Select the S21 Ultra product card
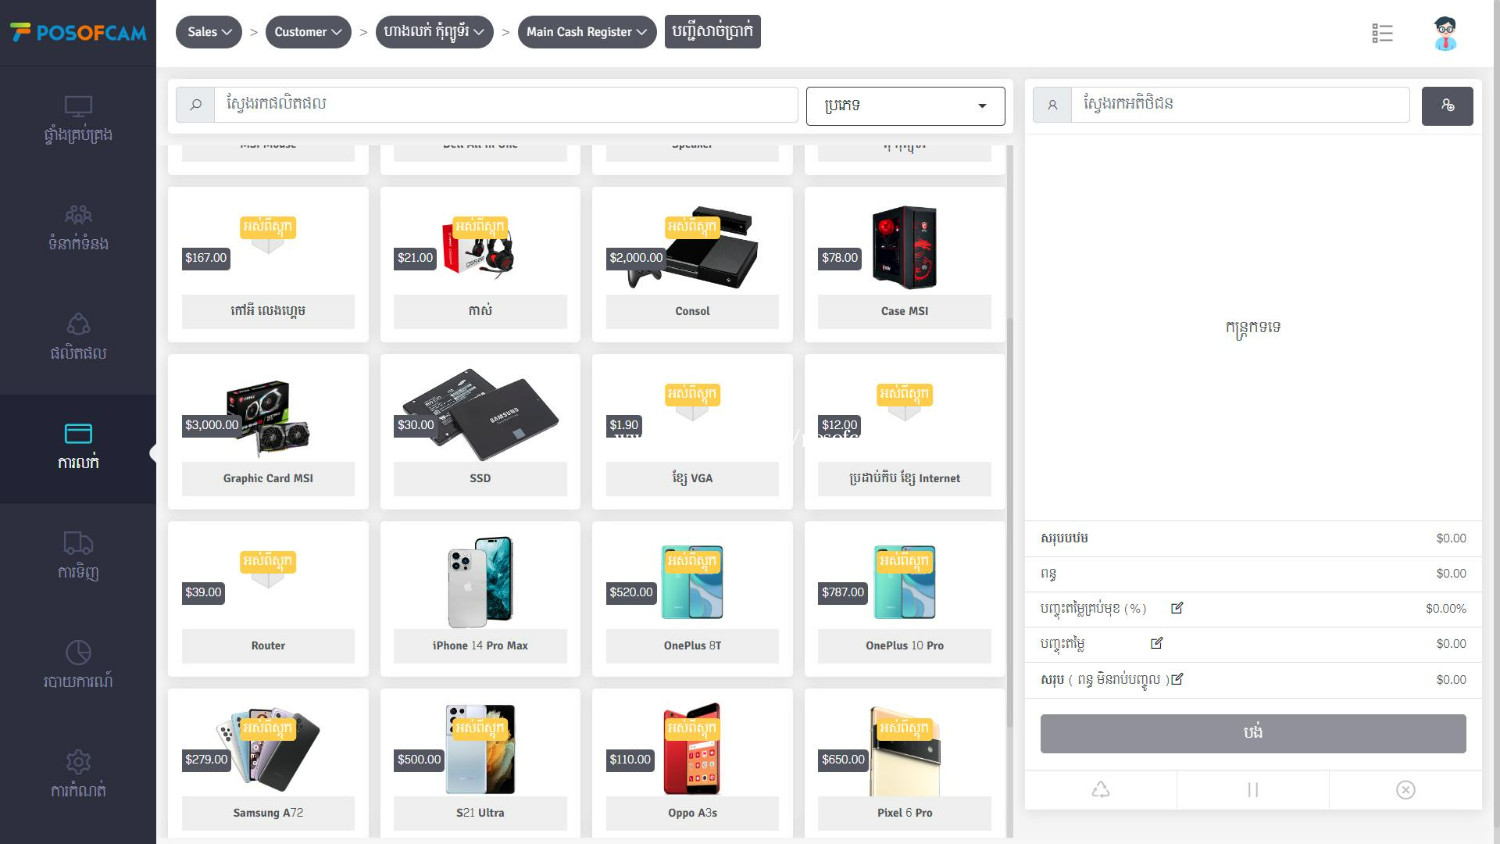The height and width of the screenshot is (844, 1500). point(480,764)
